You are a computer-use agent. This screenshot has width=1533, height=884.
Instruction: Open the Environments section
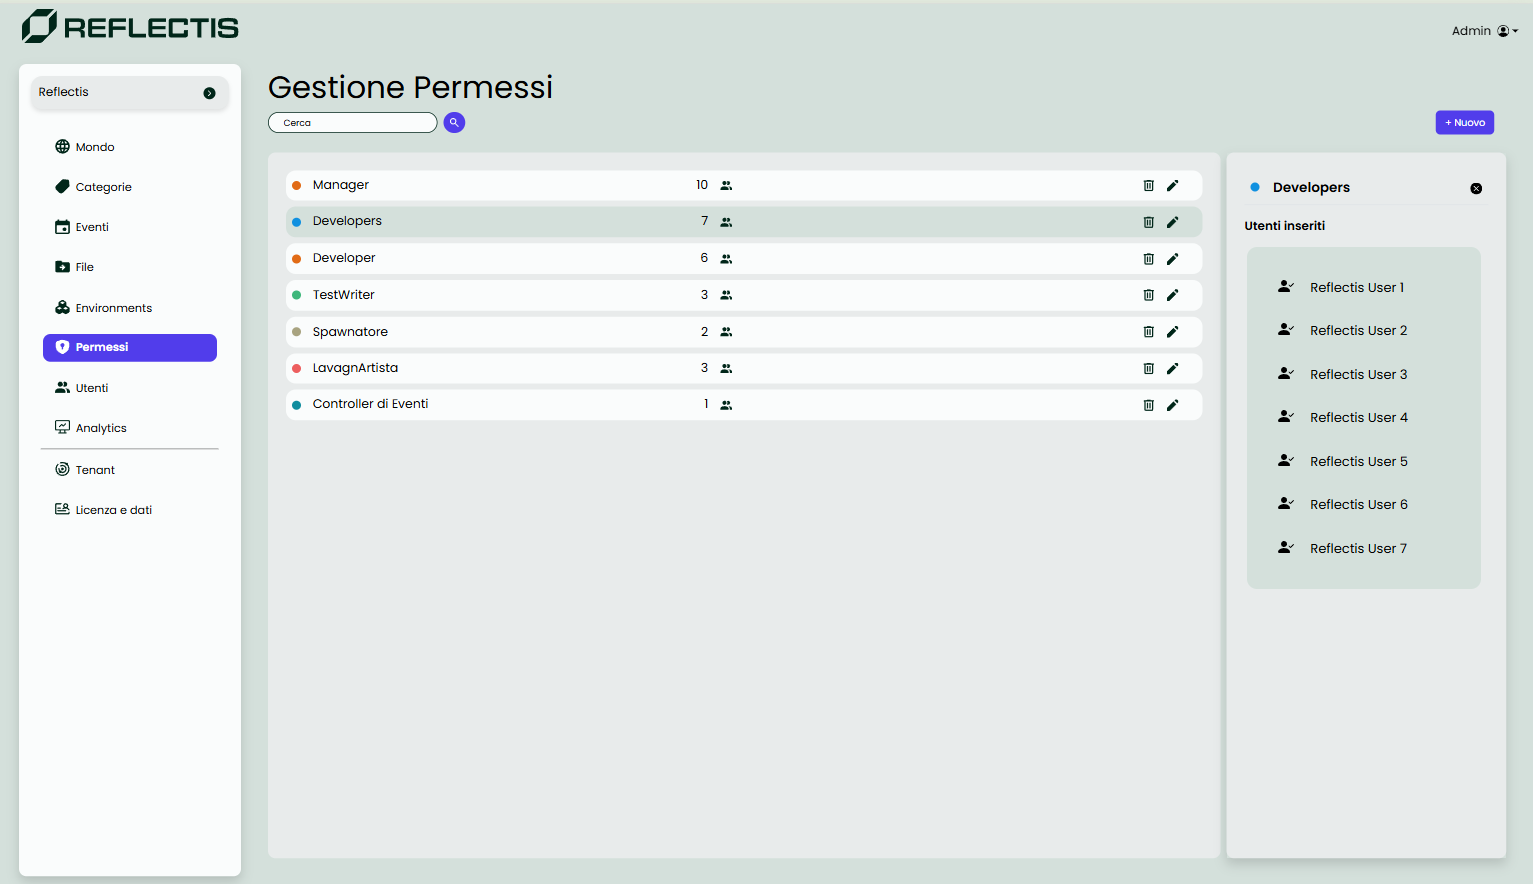[x=113, y=307]
